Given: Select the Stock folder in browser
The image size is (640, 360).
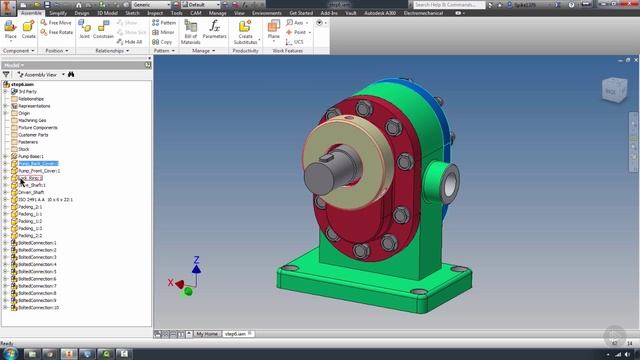Looking at the screenshot, I should pos(23,149).
